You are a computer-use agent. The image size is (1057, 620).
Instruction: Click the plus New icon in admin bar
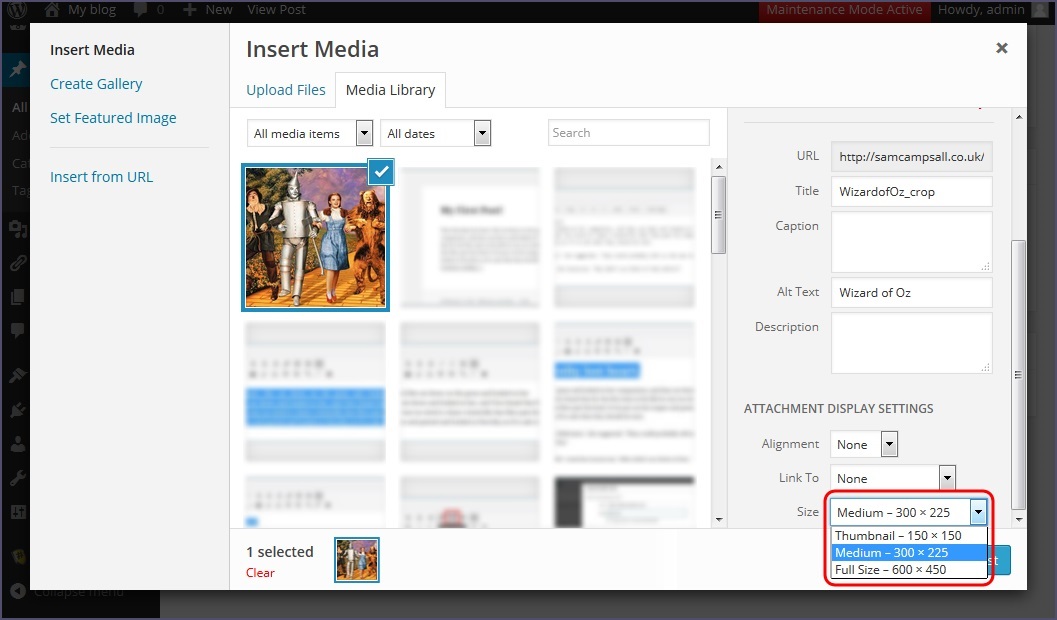[189, 10]
